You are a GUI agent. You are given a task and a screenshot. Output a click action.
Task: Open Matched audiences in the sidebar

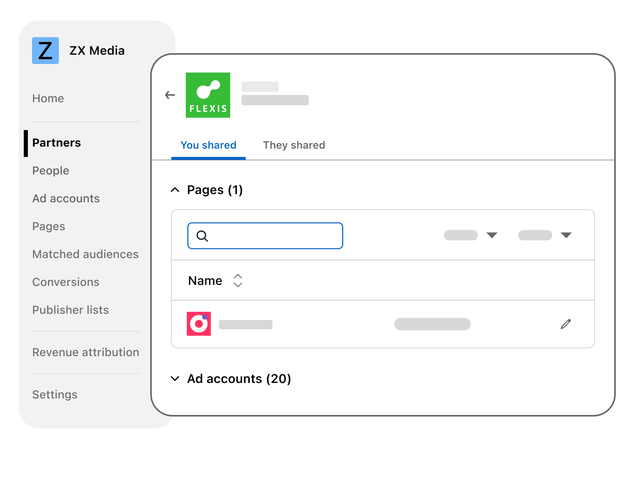pos(85,254)
